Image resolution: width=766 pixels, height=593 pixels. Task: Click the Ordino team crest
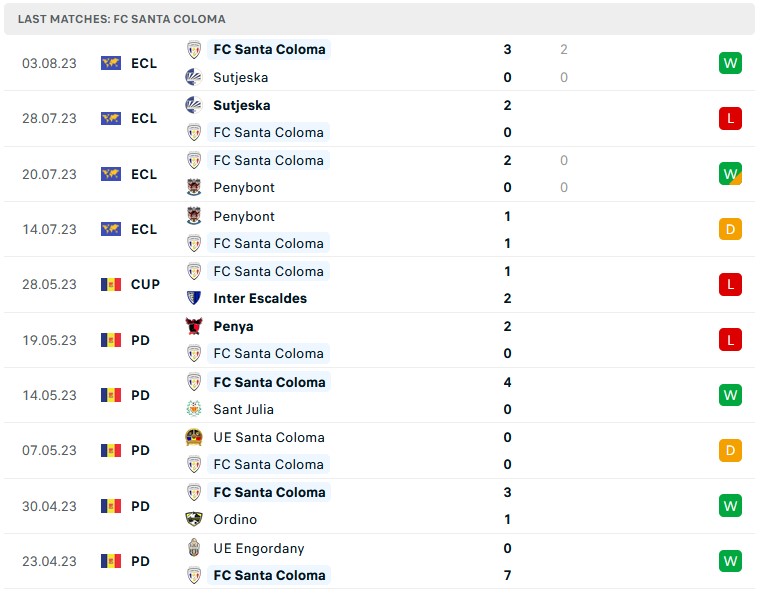(194, 519)
